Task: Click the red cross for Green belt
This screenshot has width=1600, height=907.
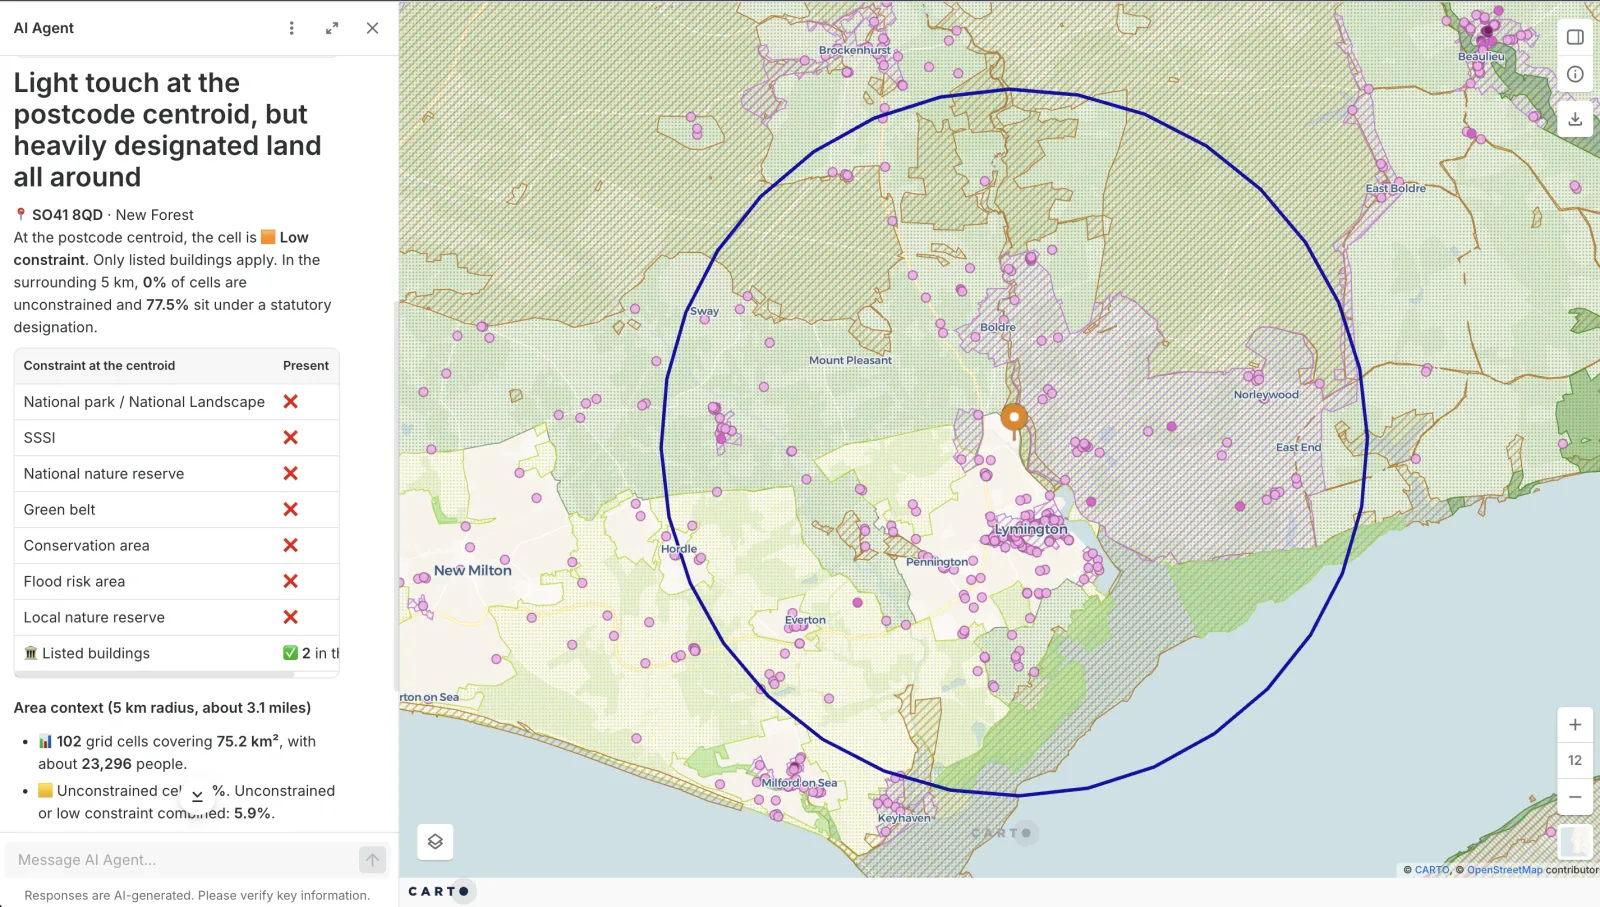Action: (291, 509)
